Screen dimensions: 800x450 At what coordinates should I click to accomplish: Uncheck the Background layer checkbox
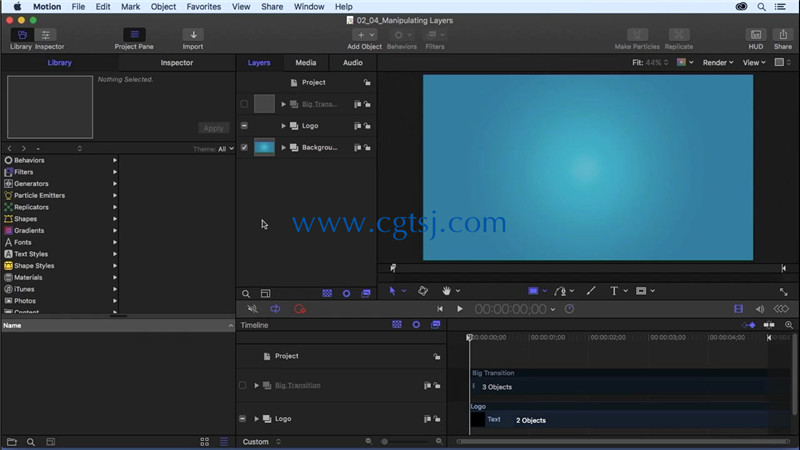pos(244,147)
